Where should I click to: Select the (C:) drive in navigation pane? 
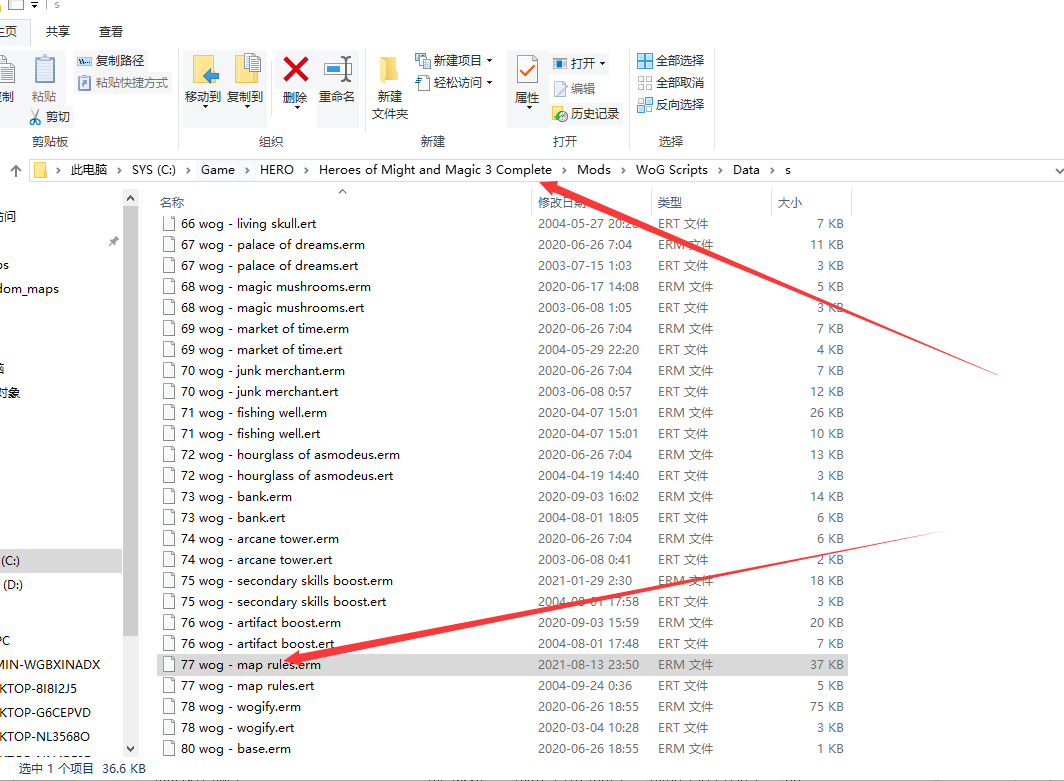tap(61, 561)
